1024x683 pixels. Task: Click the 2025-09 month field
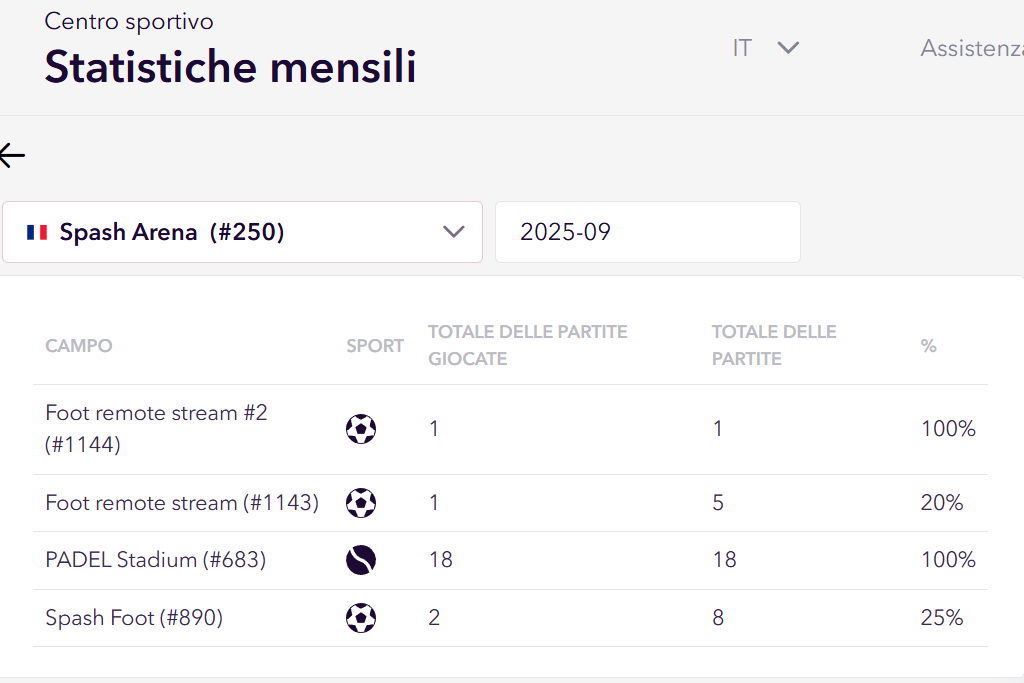tap(647, 232)
